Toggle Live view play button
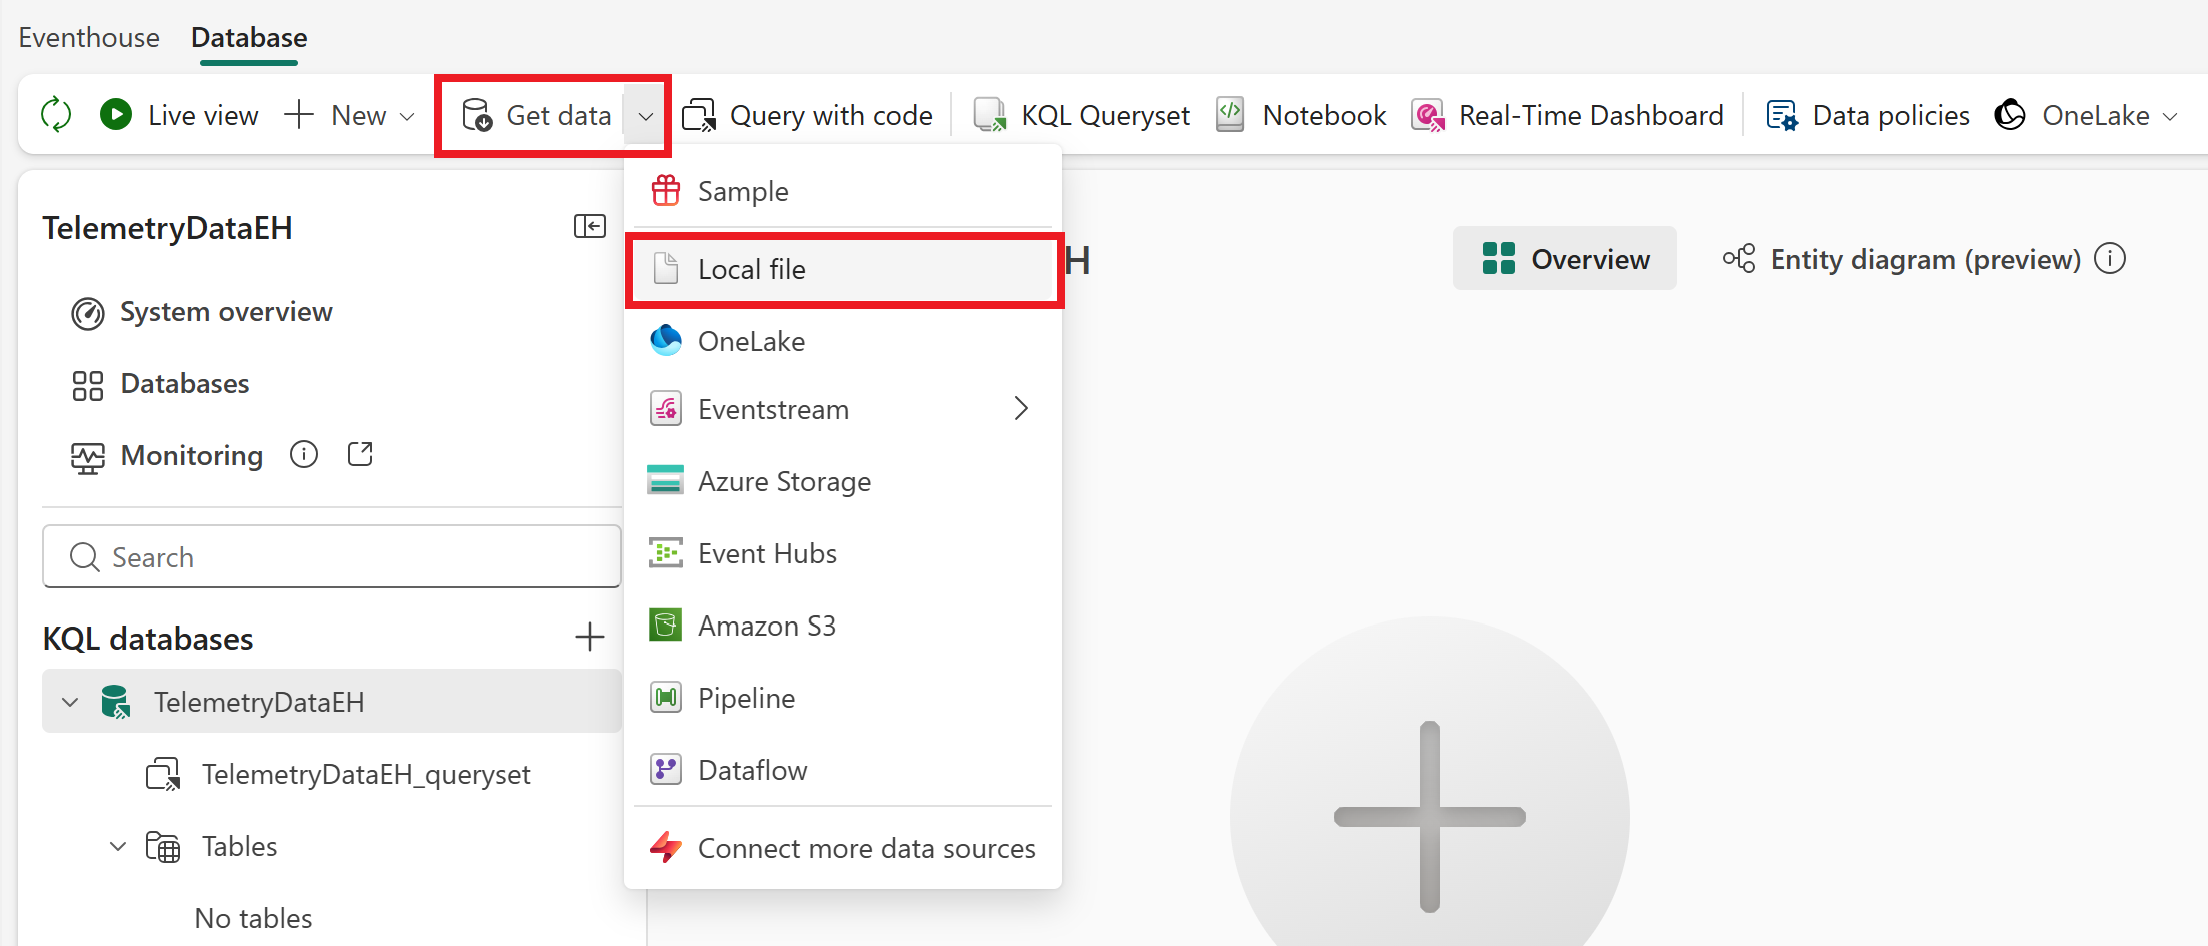 pos(116,115)
